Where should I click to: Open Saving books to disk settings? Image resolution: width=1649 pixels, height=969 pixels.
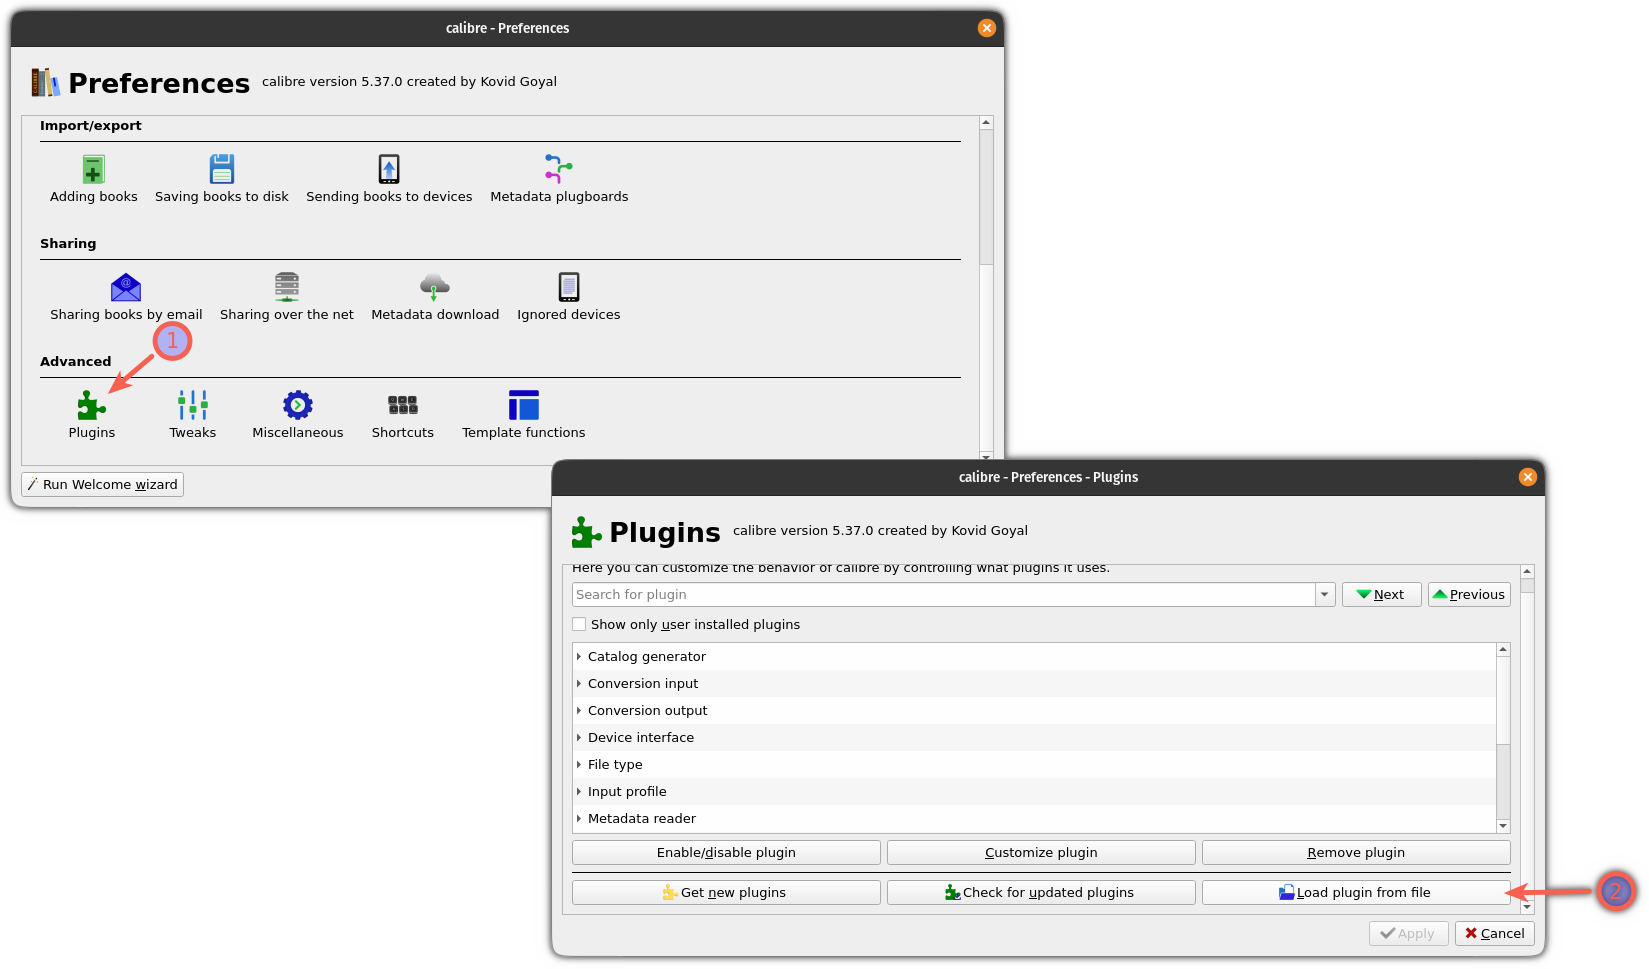pyautogui.click(x=221, y=179)
